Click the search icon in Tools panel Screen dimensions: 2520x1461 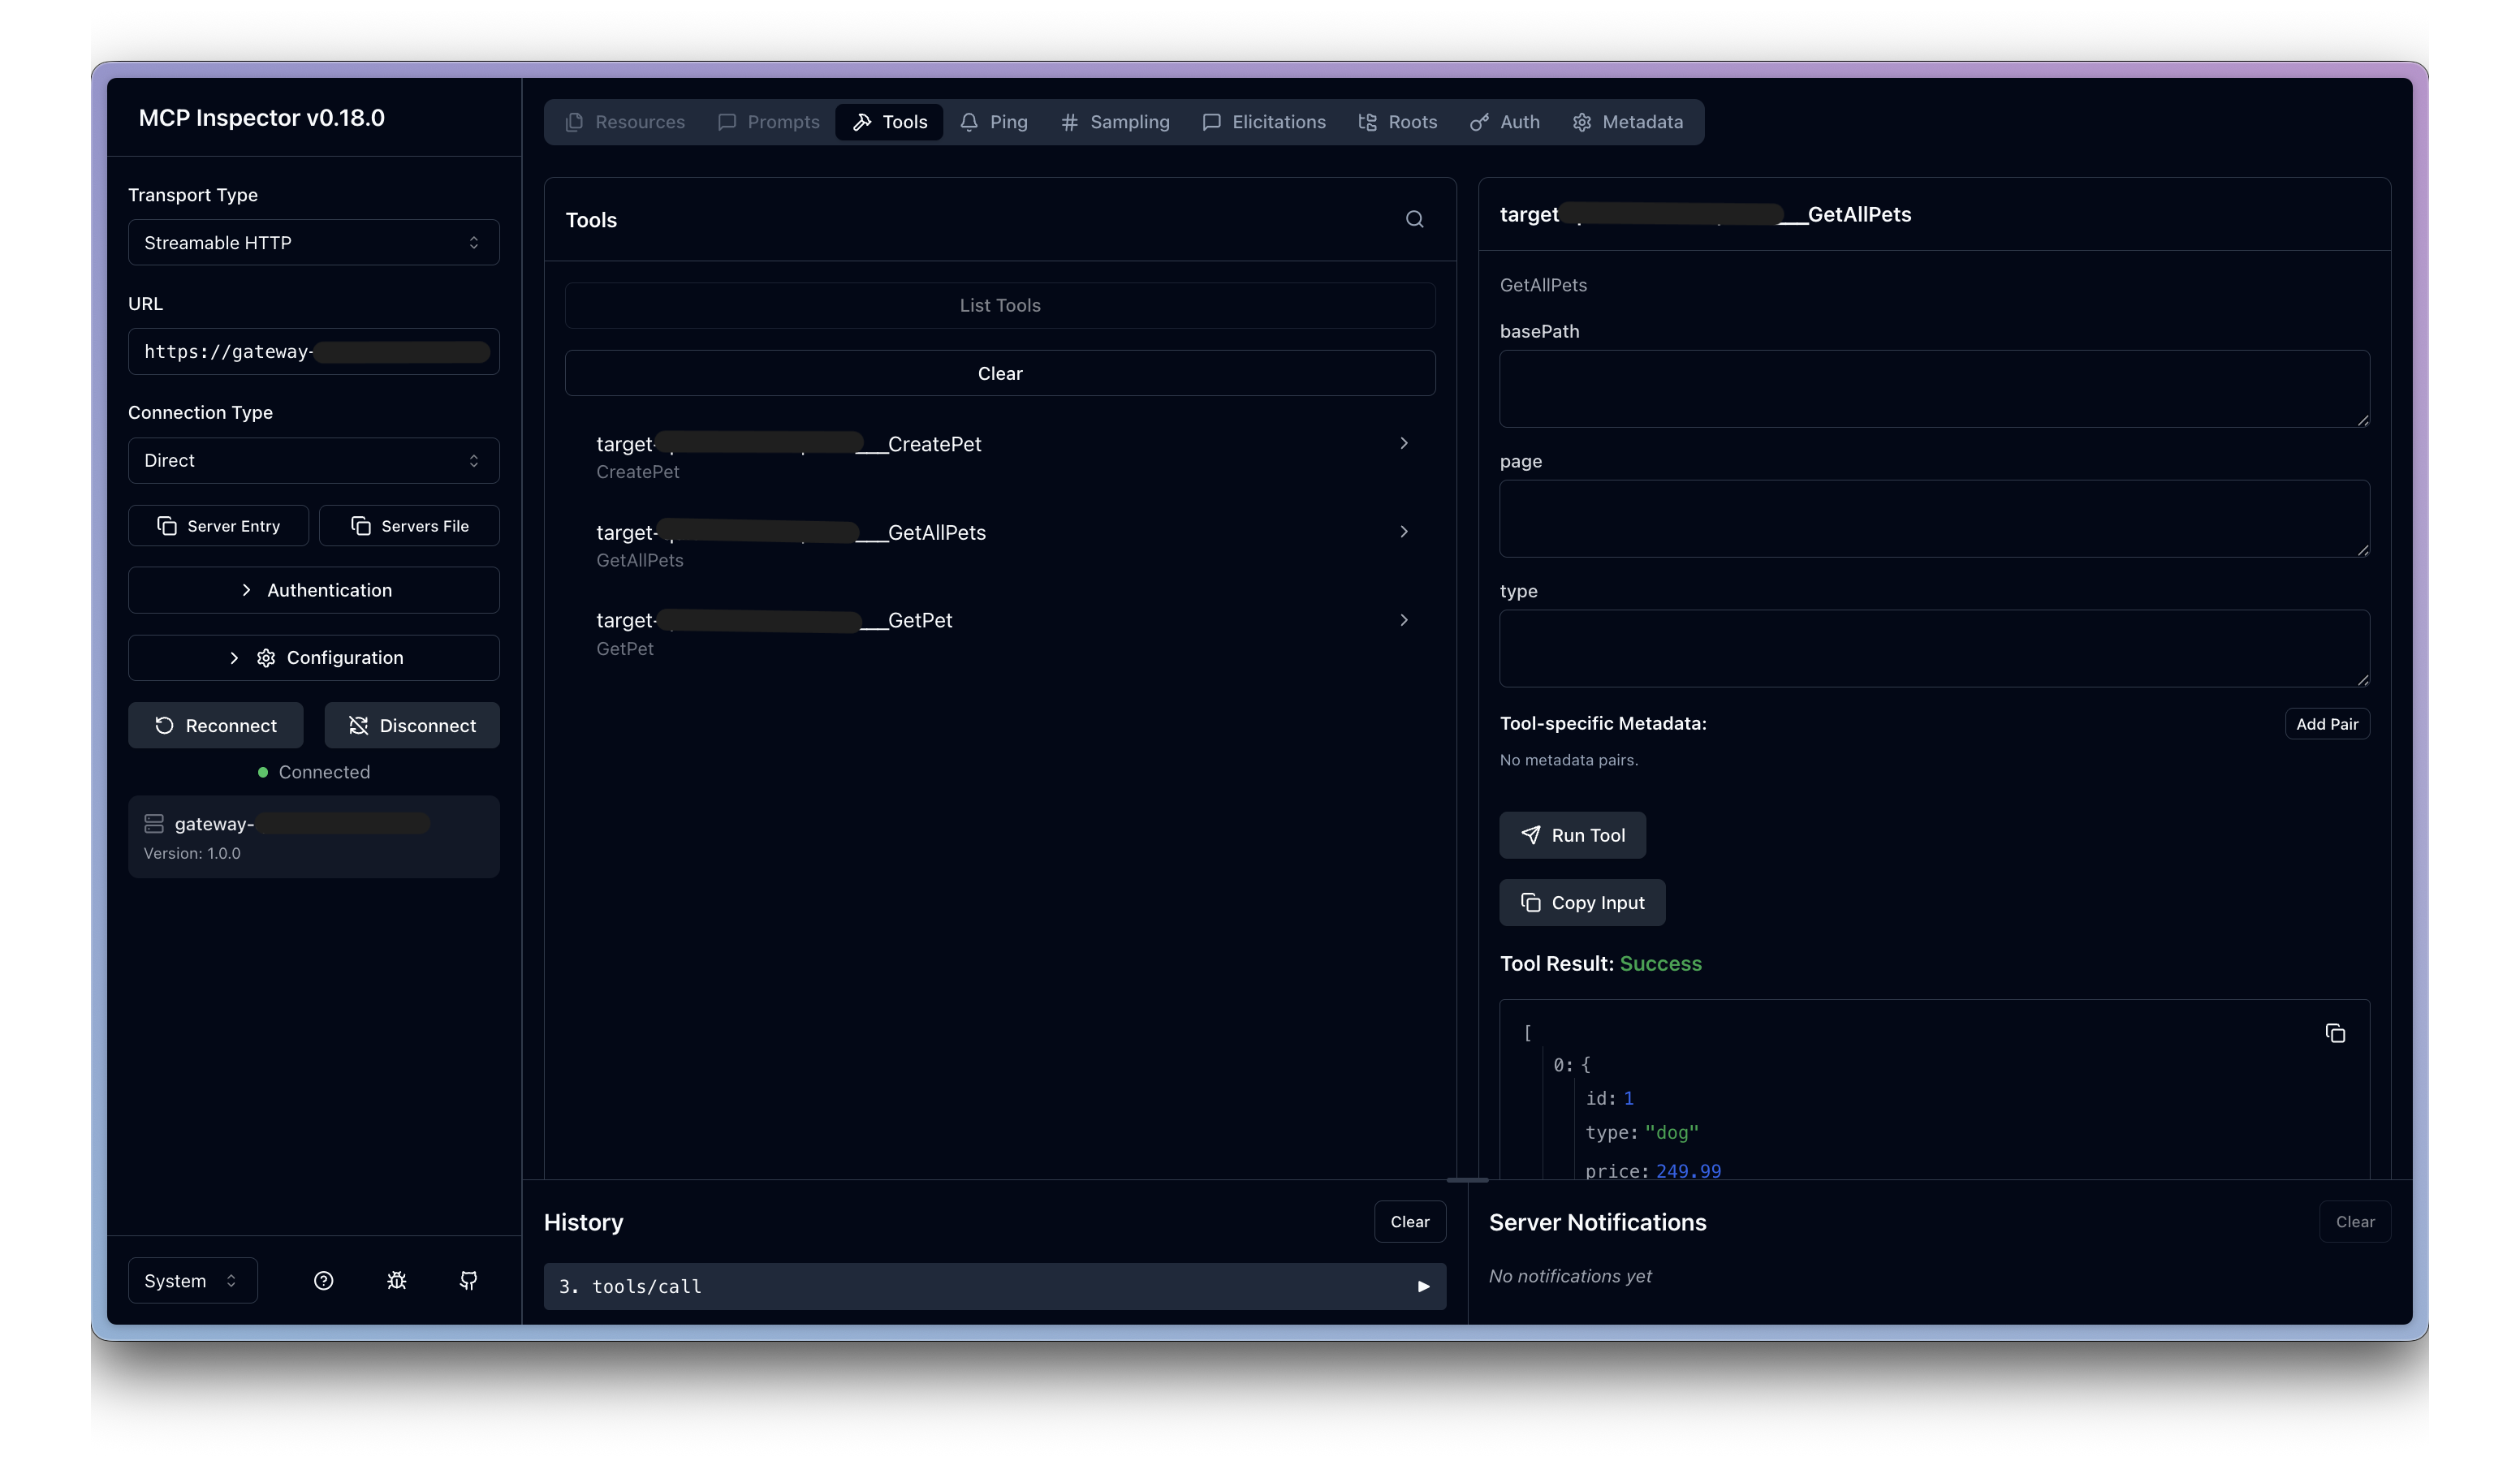click(x=1414, y=219)
